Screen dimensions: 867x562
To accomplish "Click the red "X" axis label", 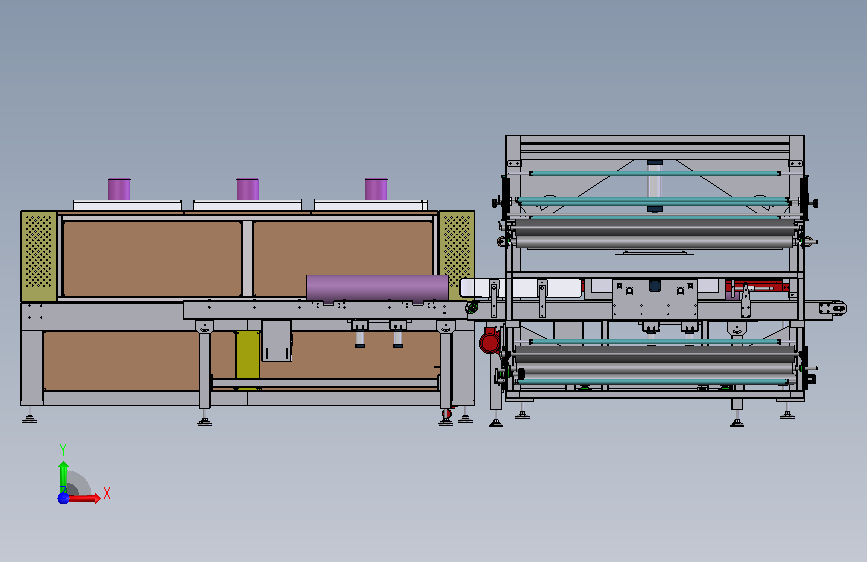I will click(107, 493).
